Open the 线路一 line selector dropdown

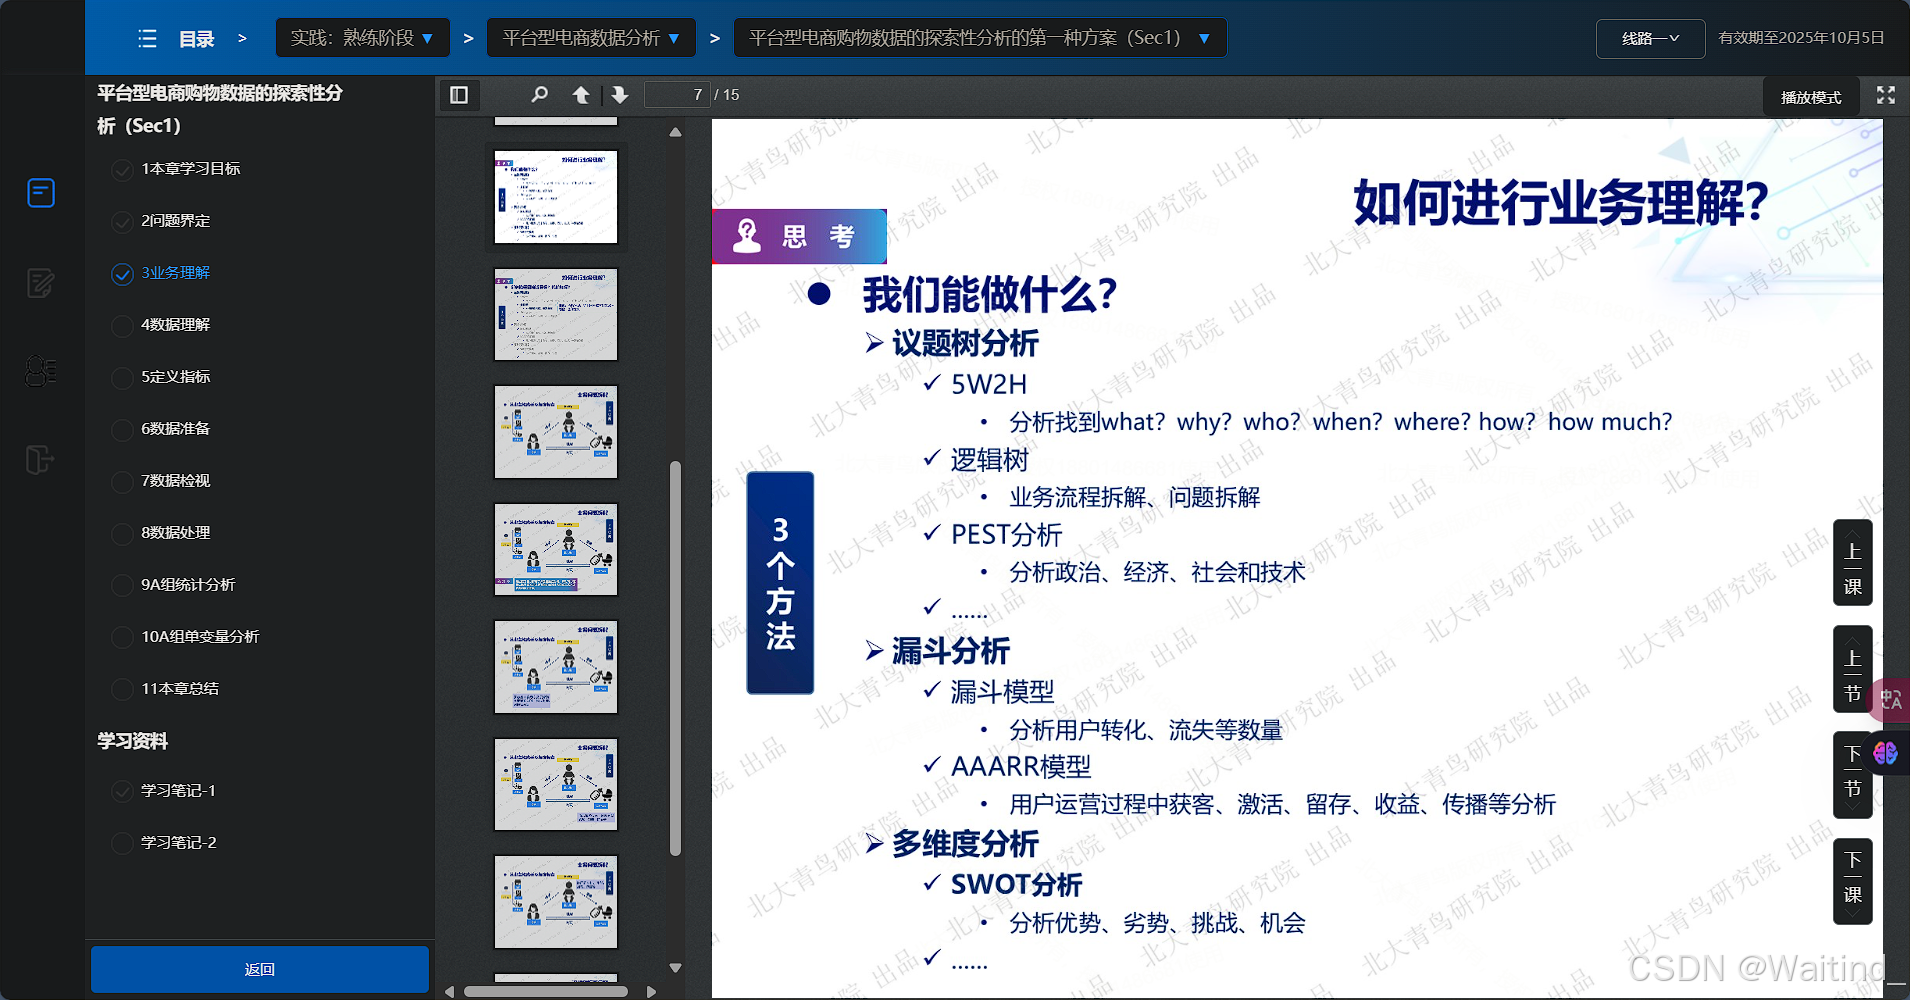pos(1650,39)
